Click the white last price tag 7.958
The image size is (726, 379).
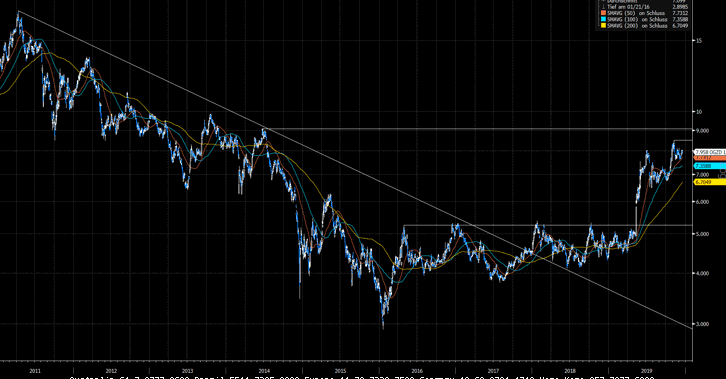click(710, 152)
